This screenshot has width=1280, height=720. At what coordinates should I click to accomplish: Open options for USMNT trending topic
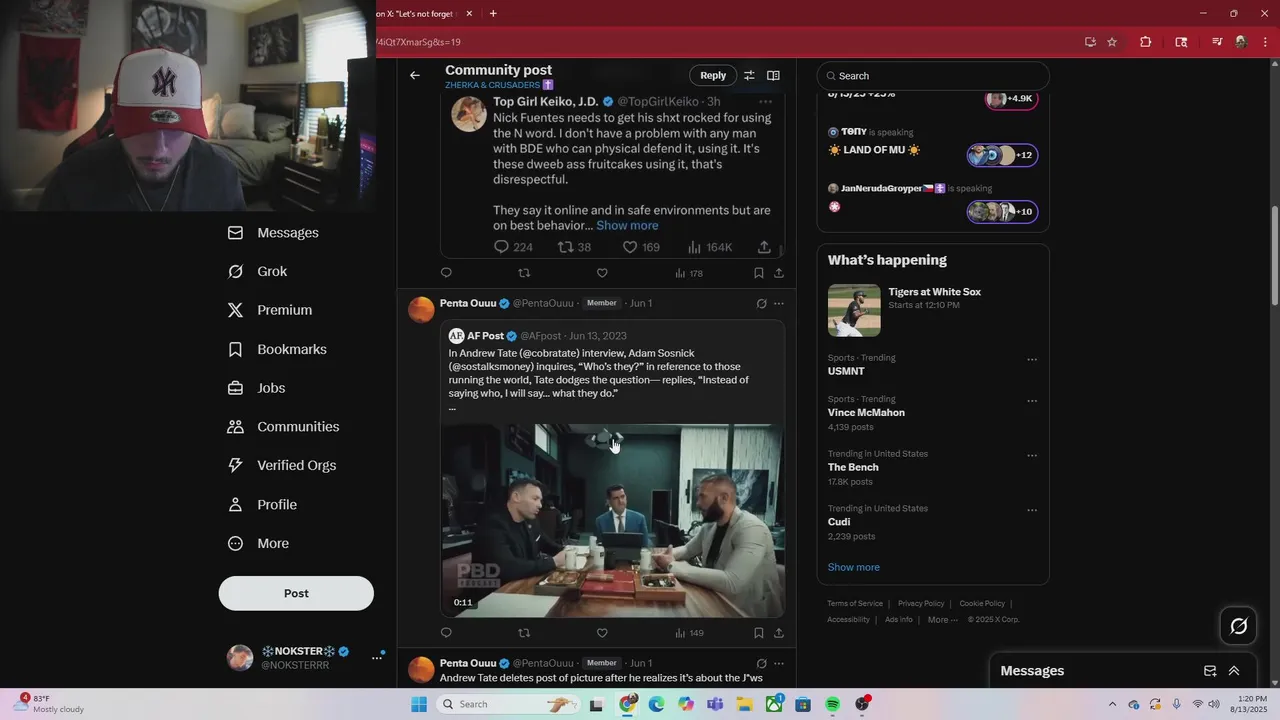(1032, 360)
